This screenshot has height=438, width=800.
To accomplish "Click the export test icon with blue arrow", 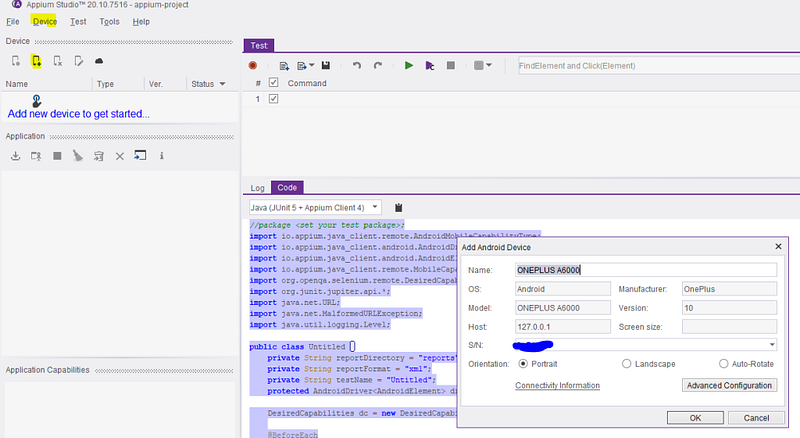I will pyautogui.click(x=302, y=66).
